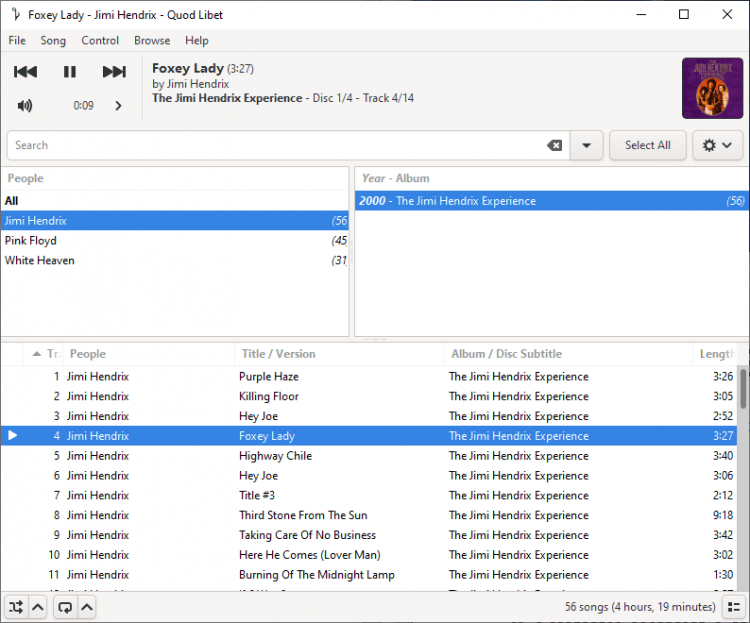The image size is (750, 623).
Task: Toggle shuffle playback mode
Action: pyautogui.click(x=16, y=607)
